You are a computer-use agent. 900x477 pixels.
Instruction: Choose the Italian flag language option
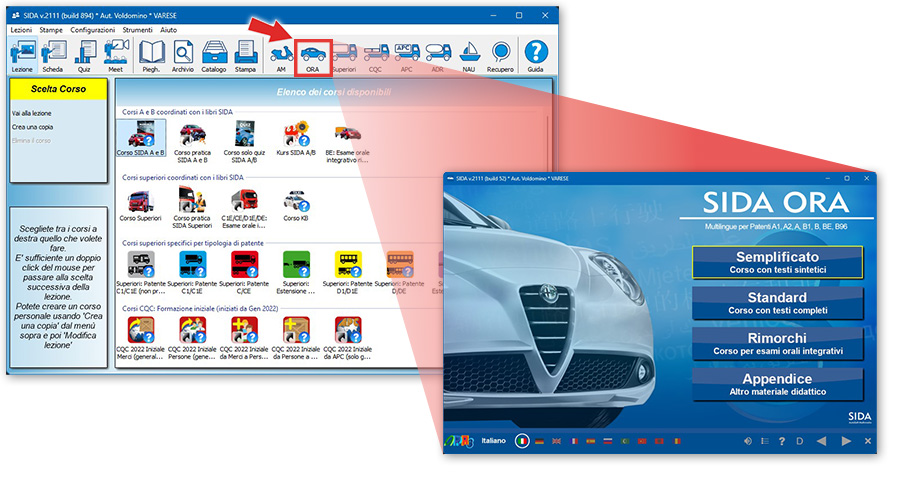(x=521, y=440)
